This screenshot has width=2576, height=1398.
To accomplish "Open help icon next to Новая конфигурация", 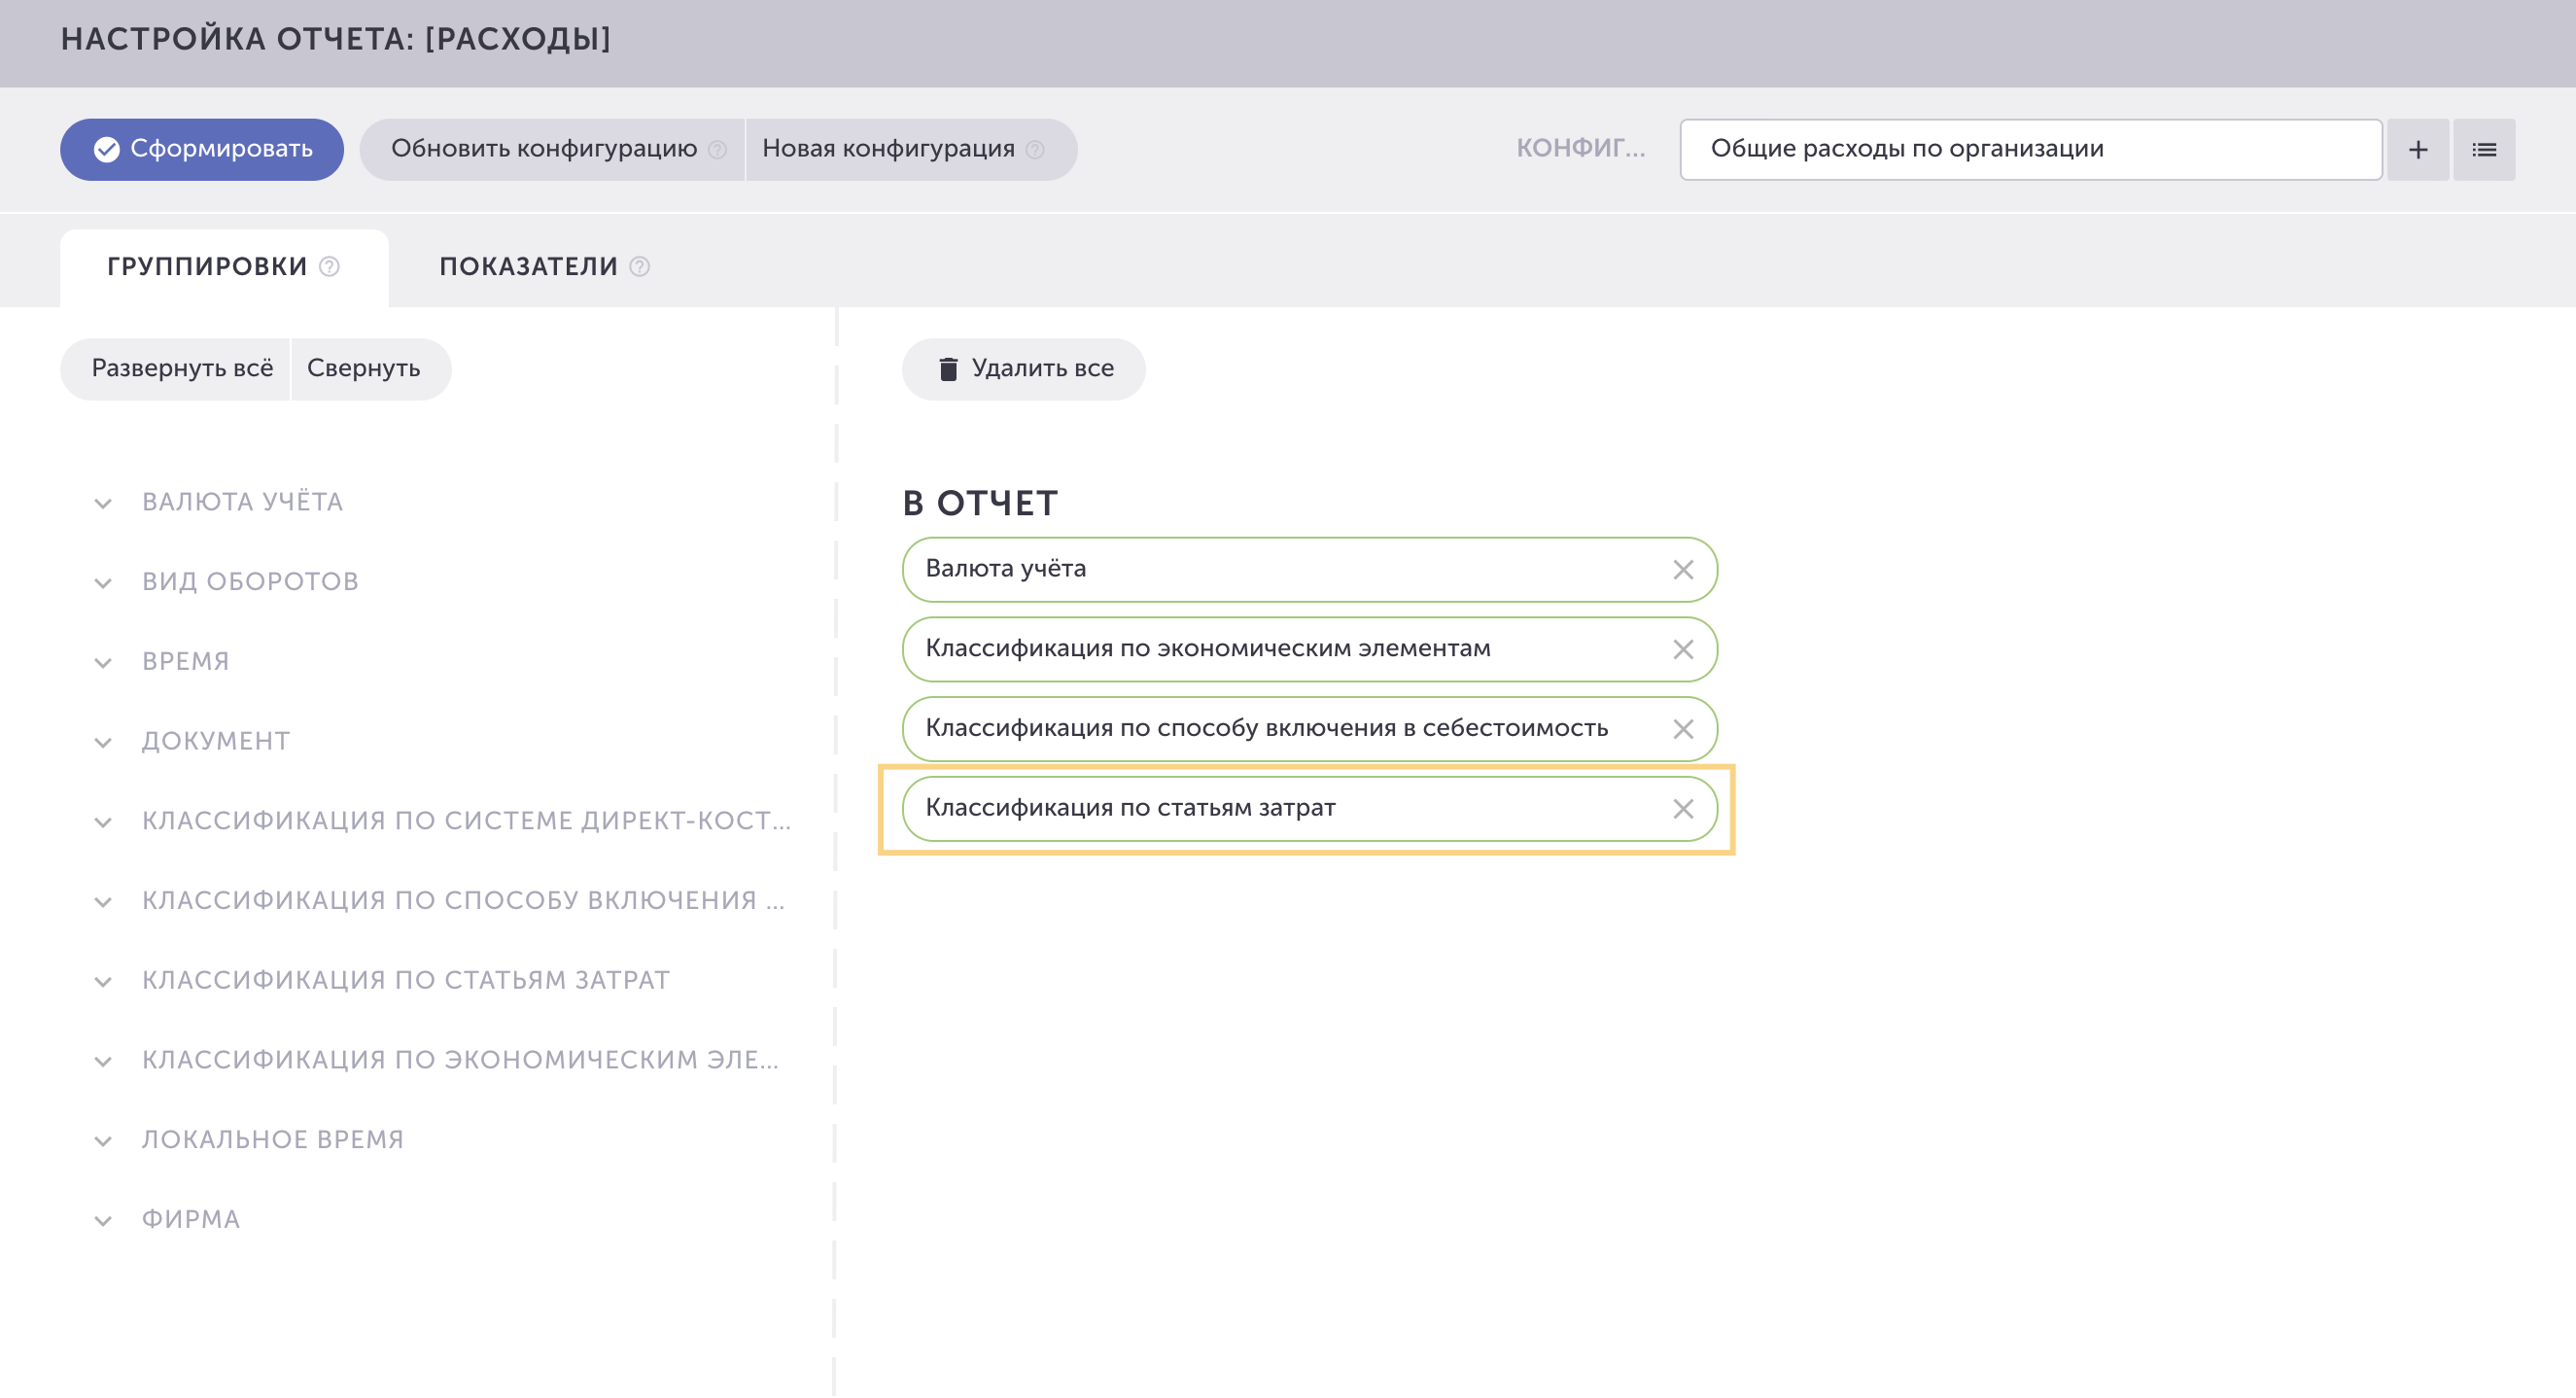I will 1035,150.
